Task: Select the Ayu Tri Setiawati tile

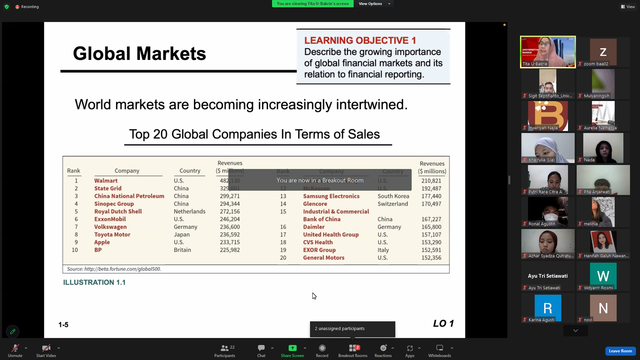Action: pos(548,276)
